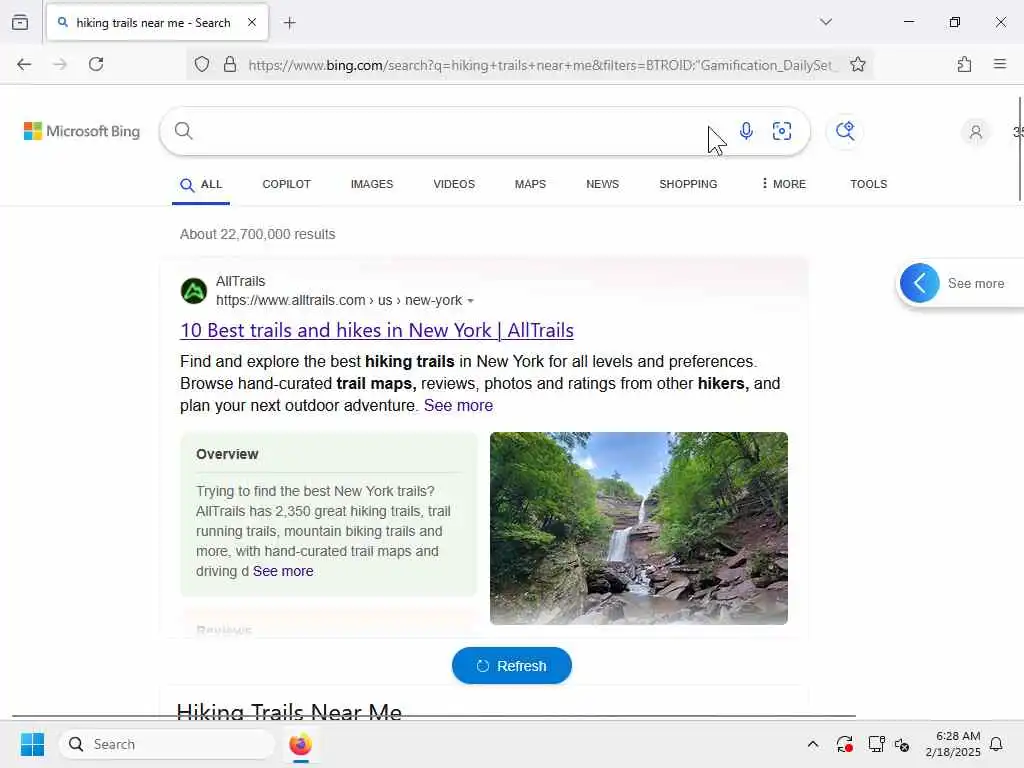Click the Overview card heading
This screenshot has width=1024, height=768.
(x=227, y=454)
